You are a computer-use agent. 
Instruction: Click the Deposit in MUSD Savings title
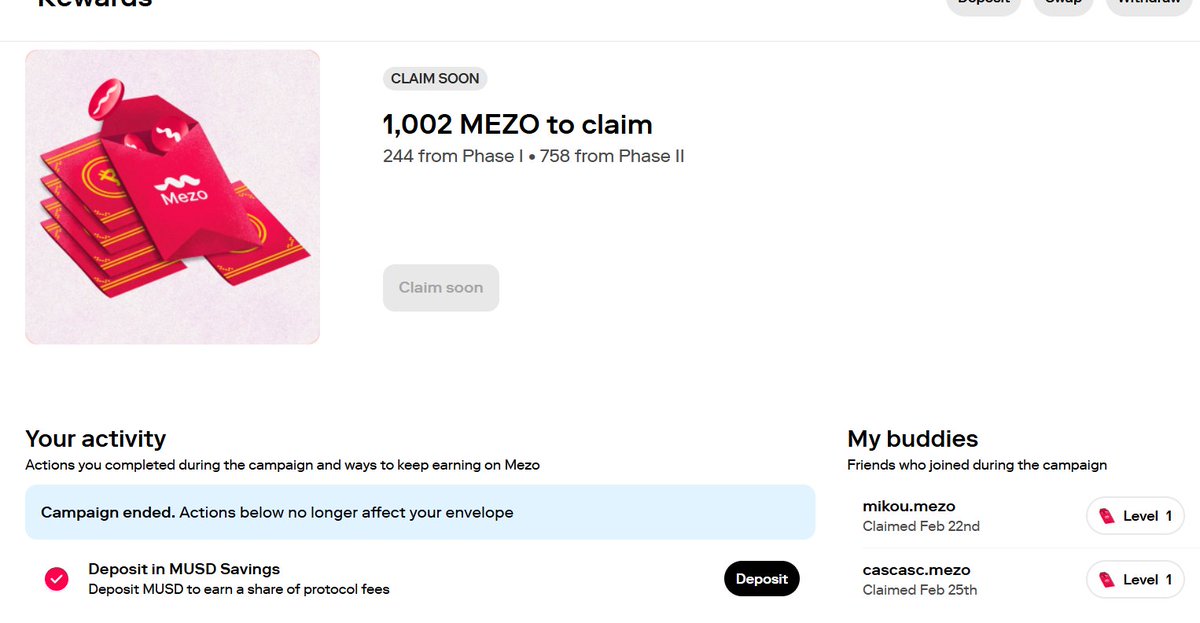(184, 569)
